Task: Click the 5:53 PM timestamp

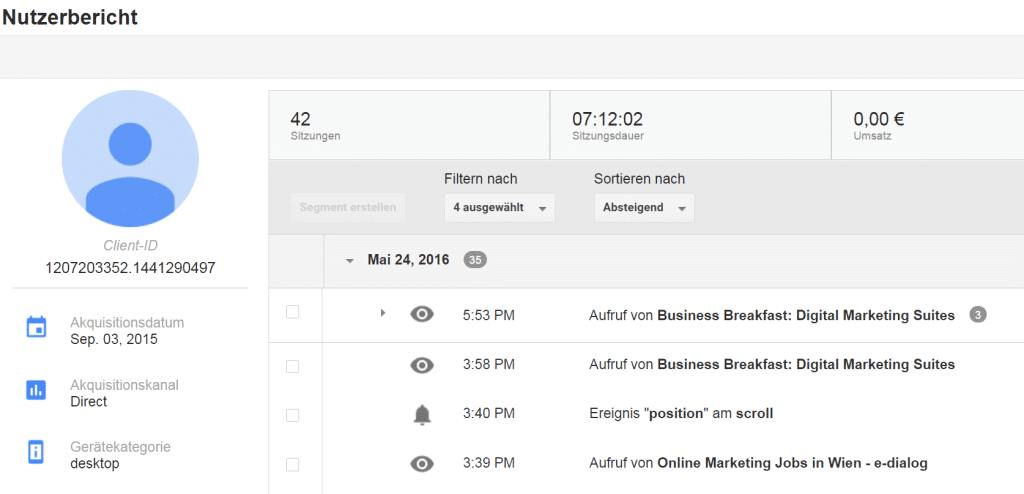Action: 488,316
